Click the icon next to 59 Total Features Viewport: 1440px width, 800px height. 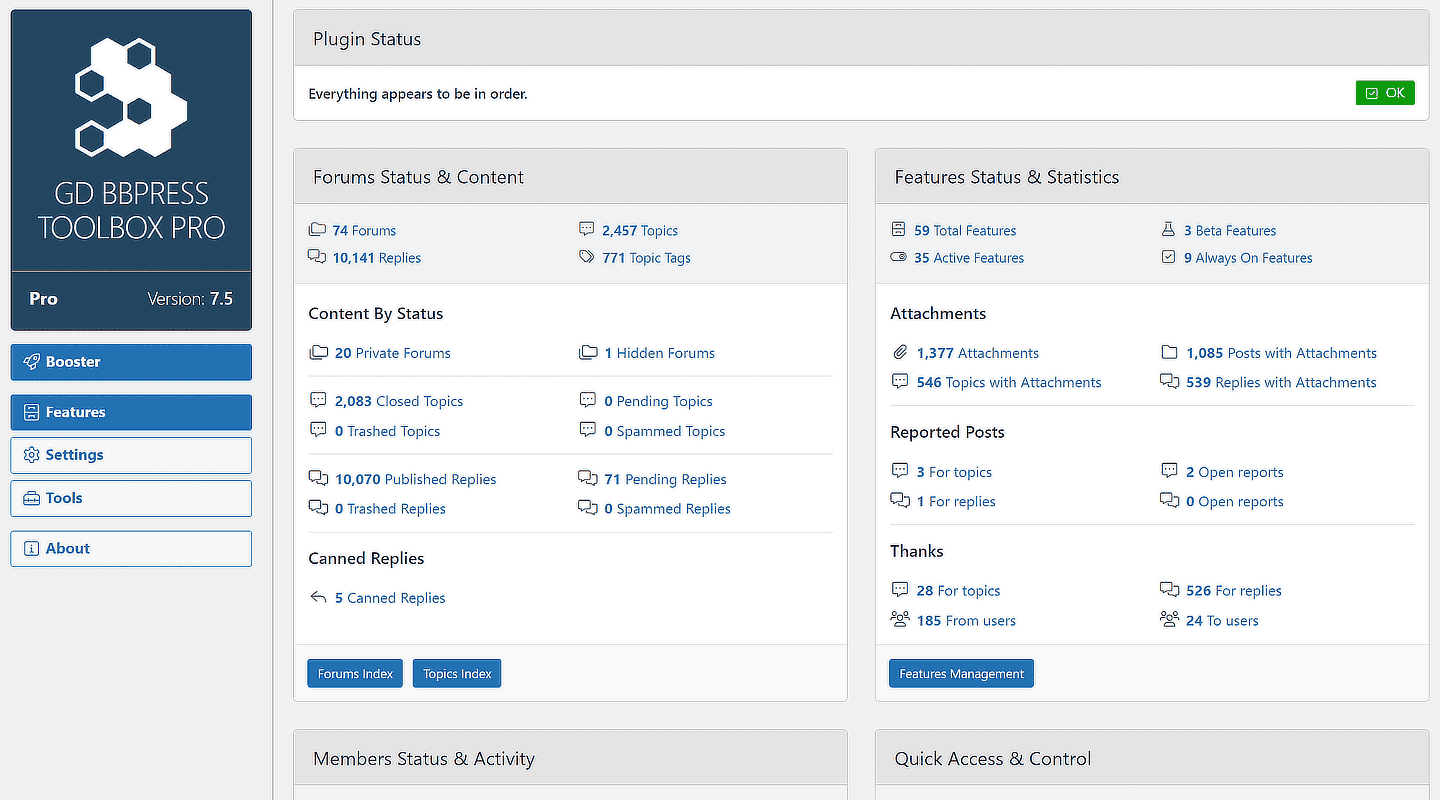tap(898, 230)
